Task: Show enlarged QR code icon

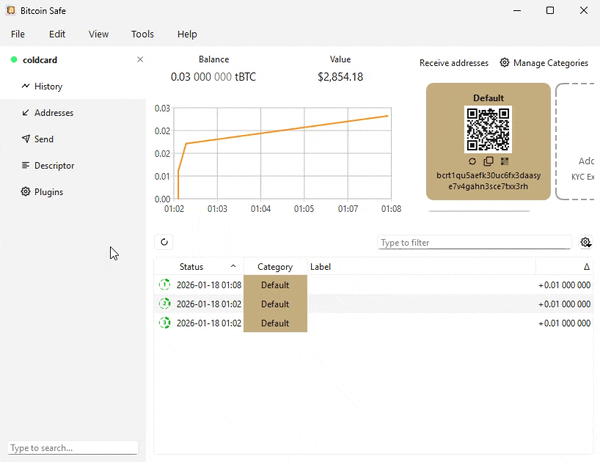Action: point(504,161)
